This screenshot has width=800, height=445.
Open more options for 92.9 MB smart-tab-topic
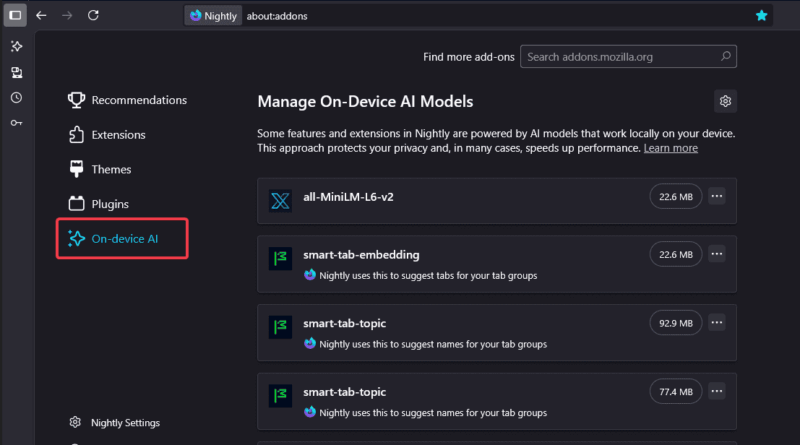coord(717,323)
